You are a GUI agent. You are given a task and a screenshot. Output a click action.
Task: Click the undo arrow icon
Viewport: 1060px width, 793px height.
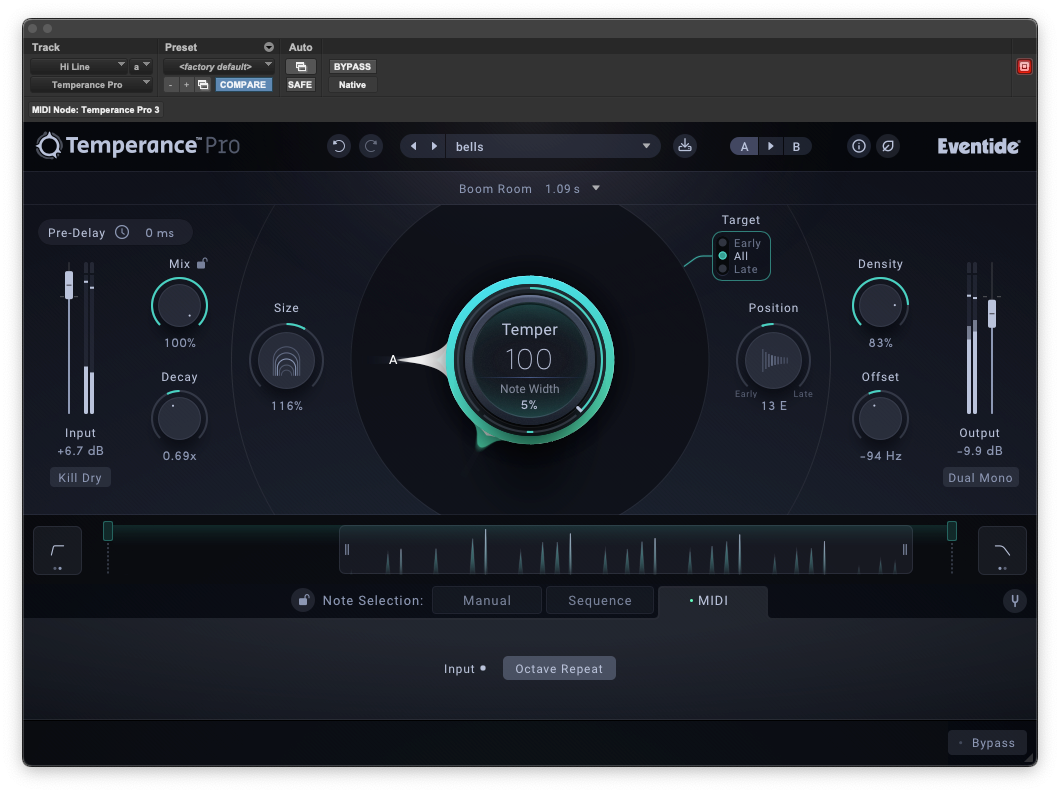point(339,146)
